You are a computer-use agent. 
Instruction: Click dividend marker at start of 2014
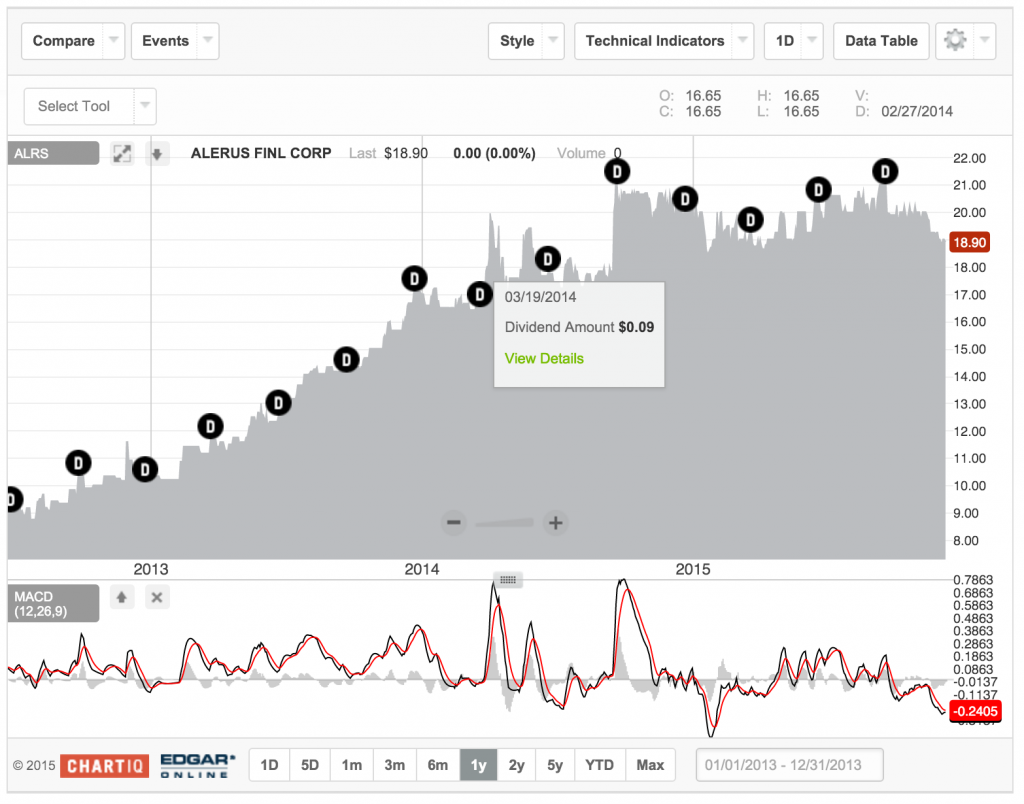pos(415,279)
